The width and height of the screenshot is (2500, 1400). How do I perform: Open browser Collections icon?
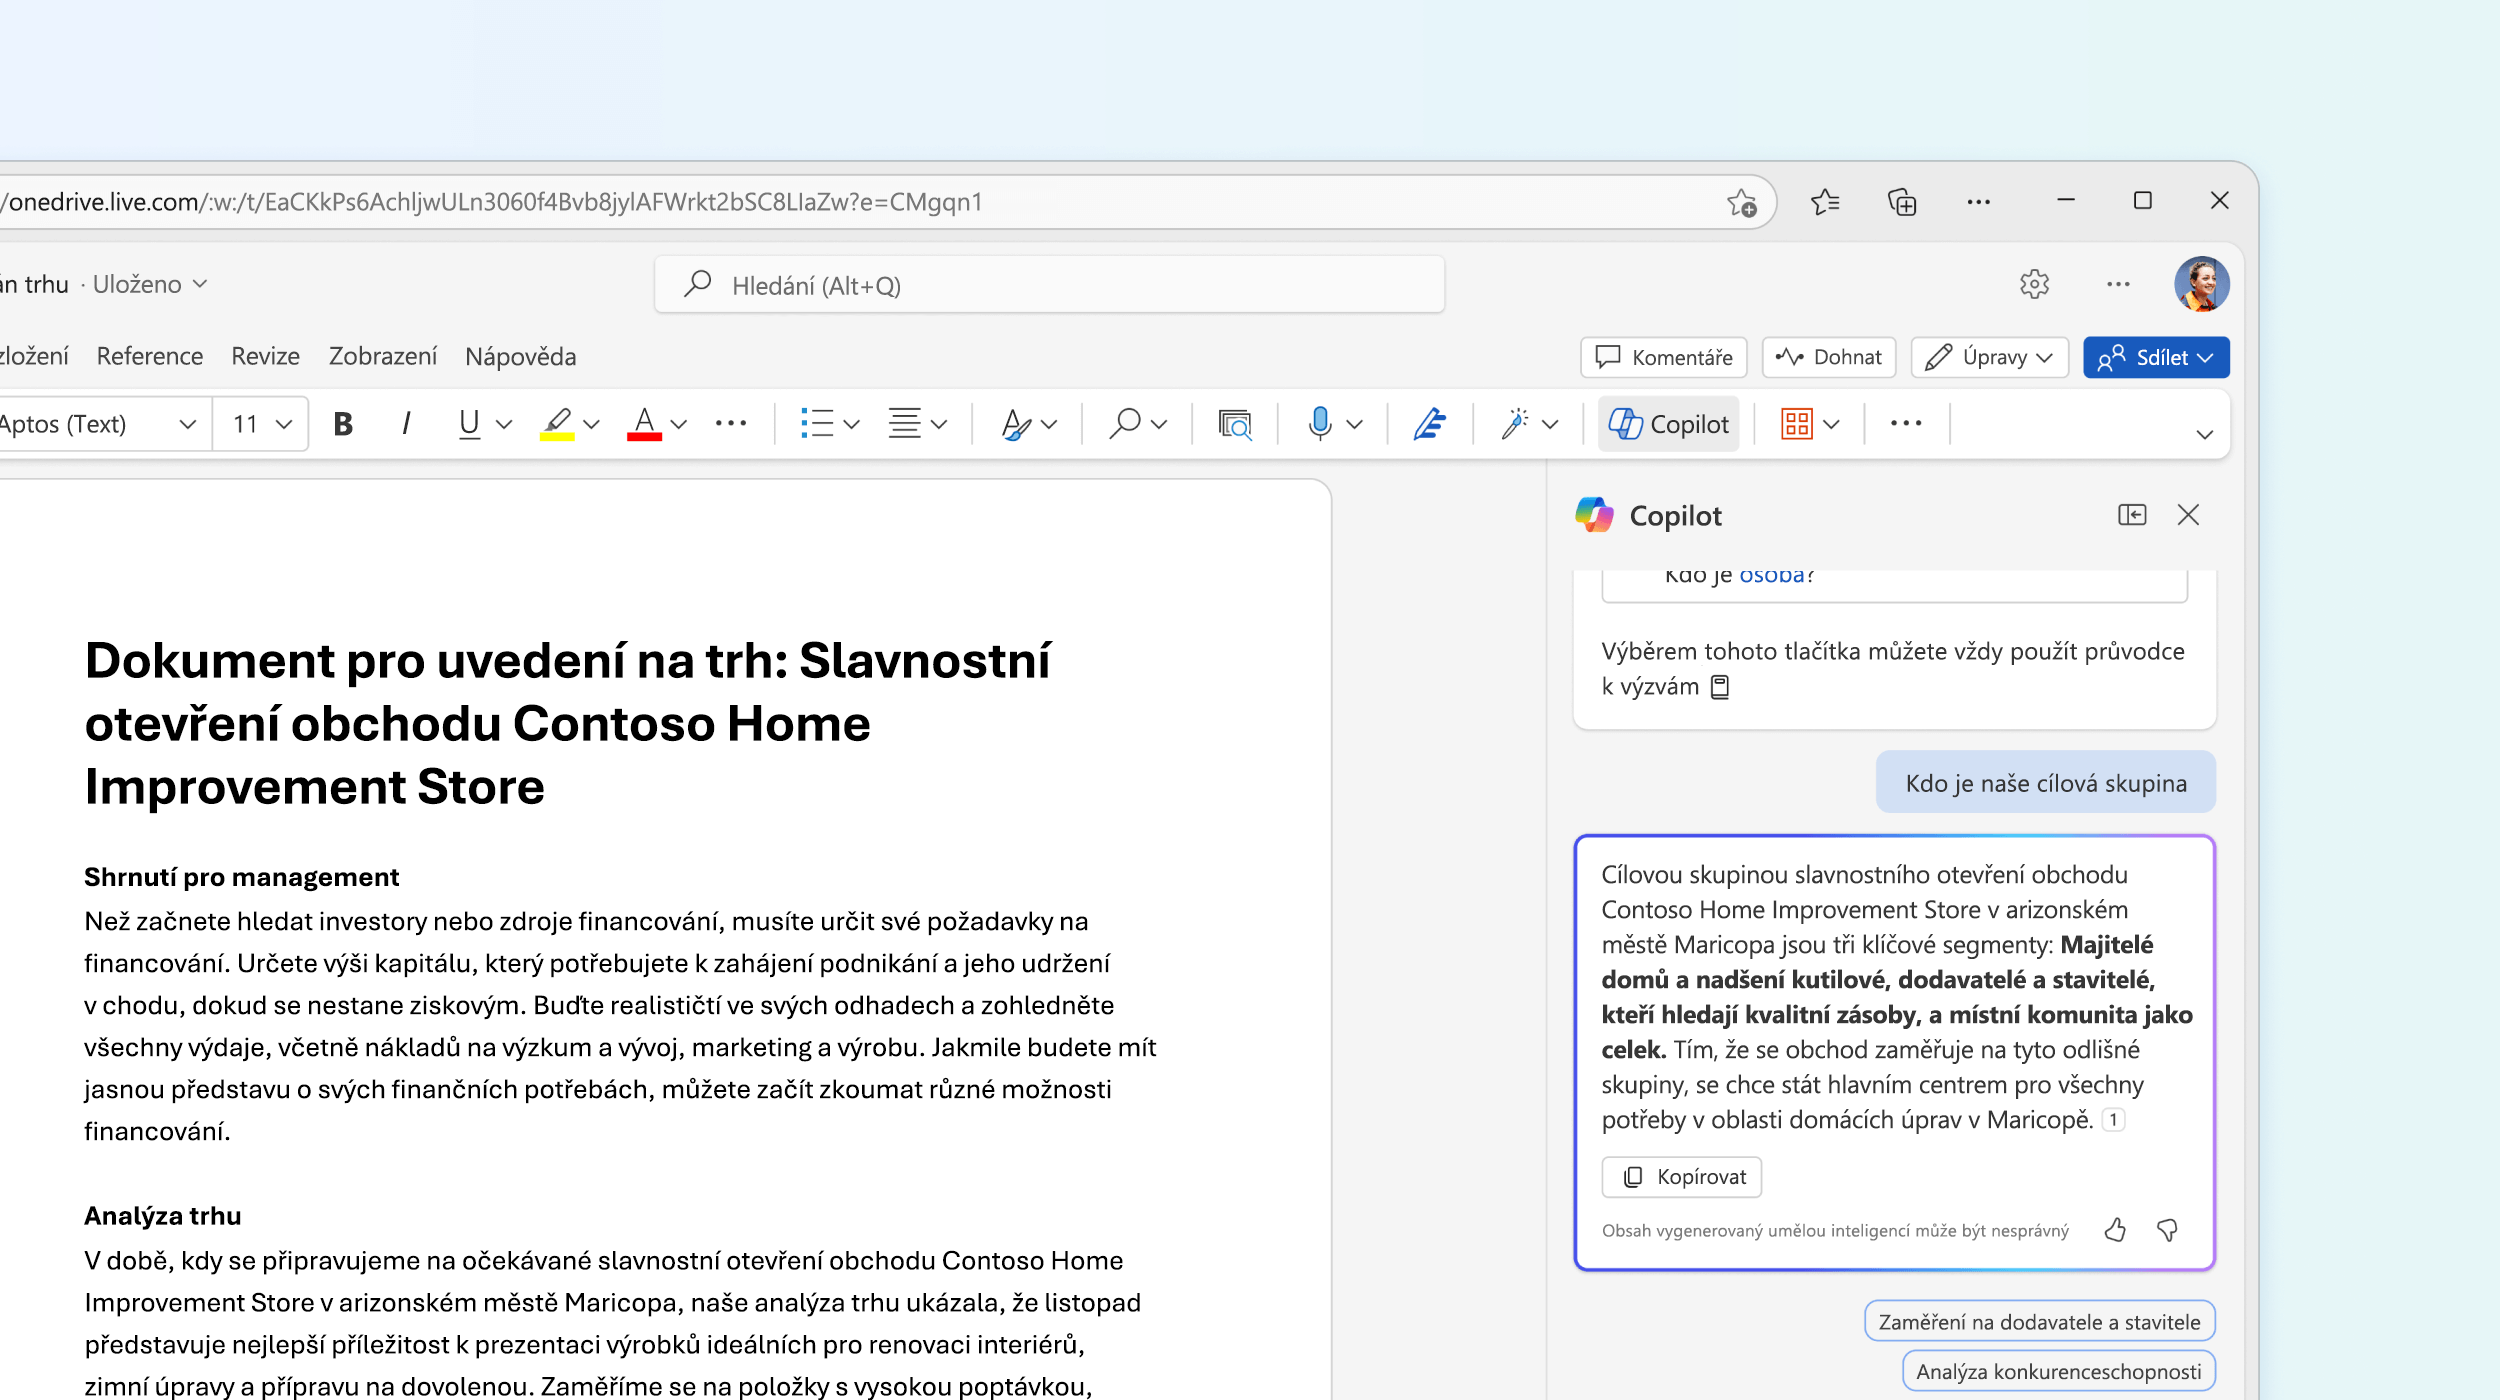click(1902, 202)
